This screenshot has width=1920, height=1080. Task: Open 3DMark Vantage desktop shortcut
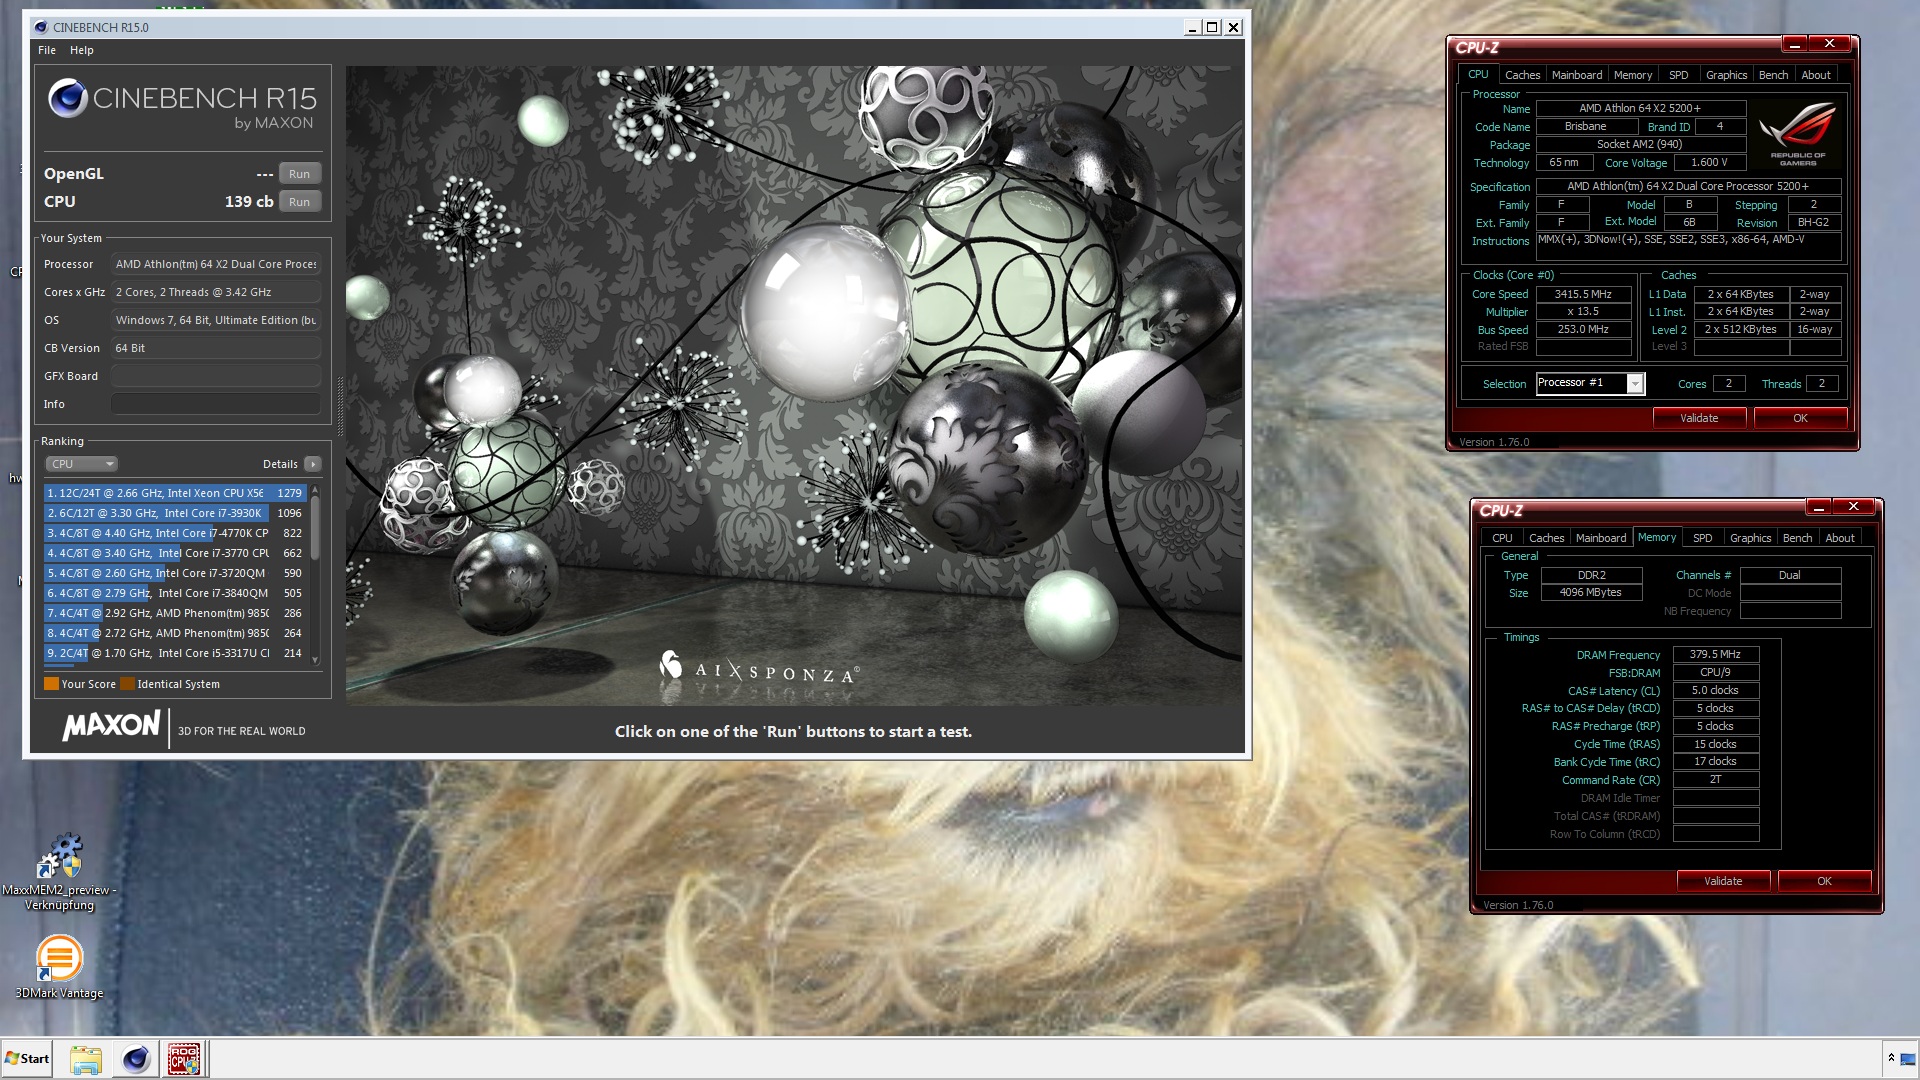59,966
